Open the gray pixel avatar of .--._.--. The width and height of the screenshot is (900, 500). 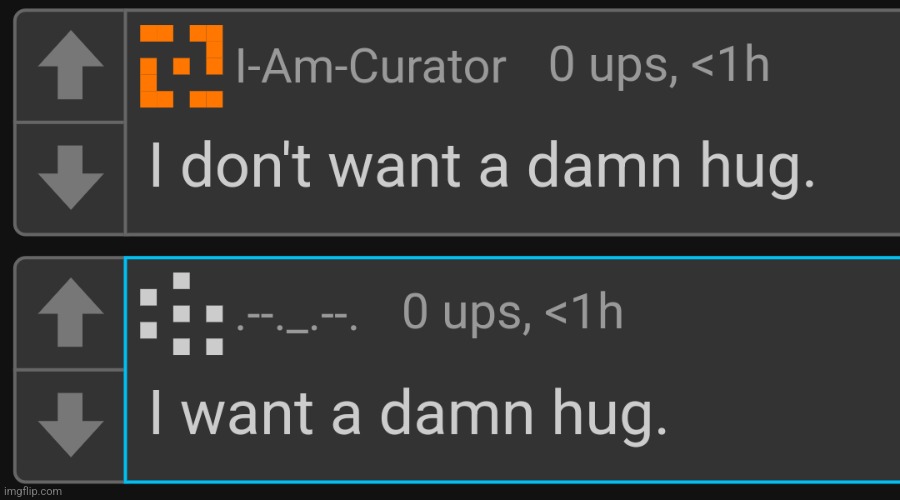(181, 313)
